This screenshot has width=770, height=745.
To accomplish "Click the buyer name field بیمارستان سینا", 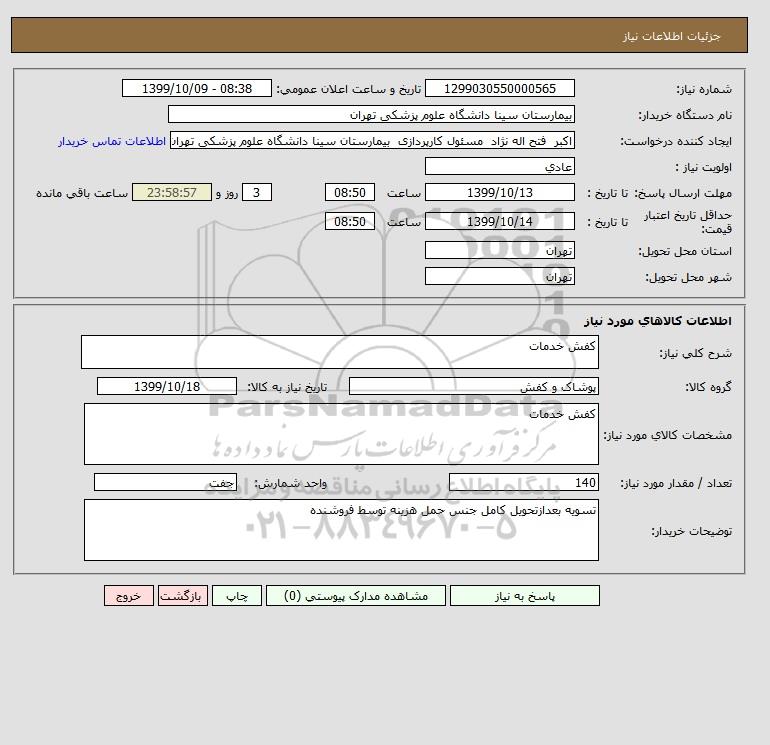I will tap(371, 114).
